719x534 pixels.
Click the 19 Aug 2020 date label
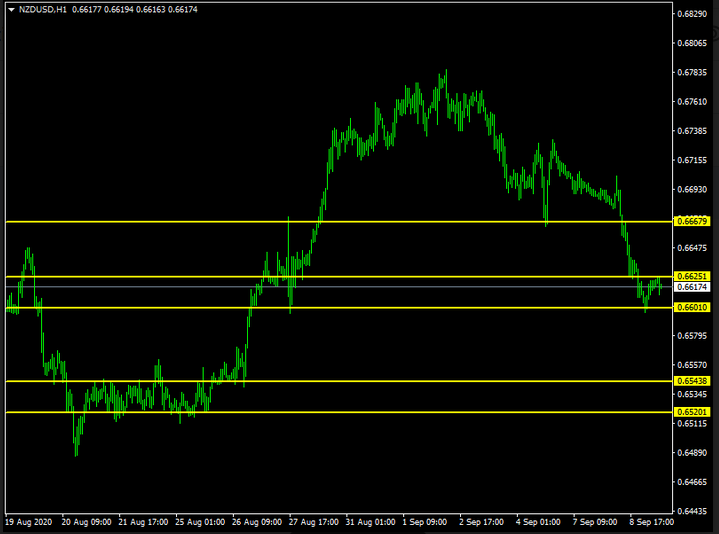click(25, 522)
